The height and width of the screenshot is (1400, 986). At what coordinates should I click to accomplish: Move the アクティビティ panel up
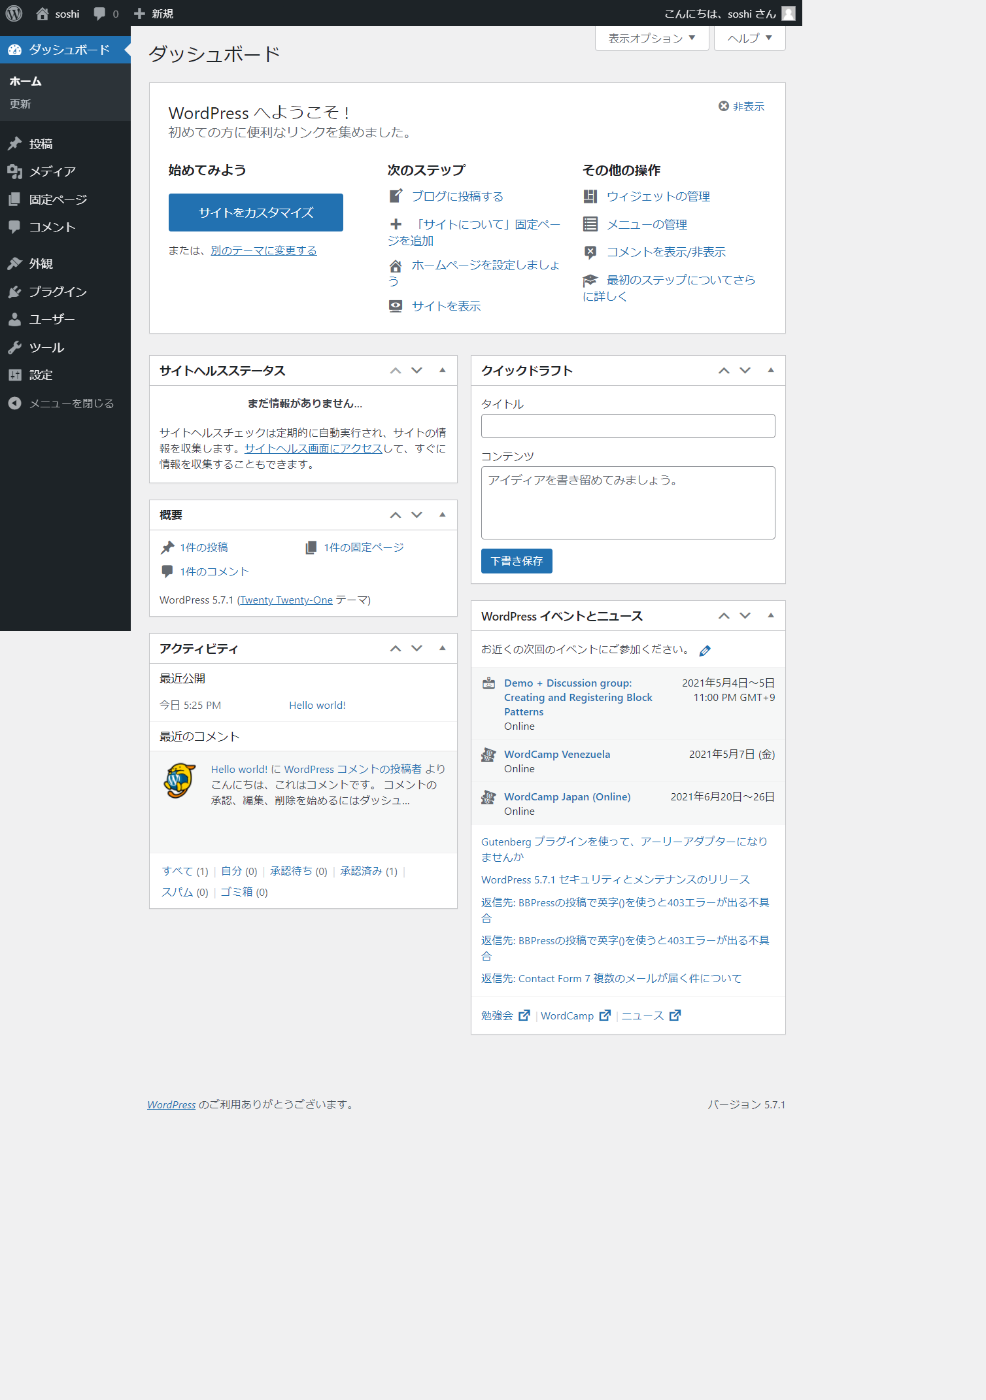395,648
